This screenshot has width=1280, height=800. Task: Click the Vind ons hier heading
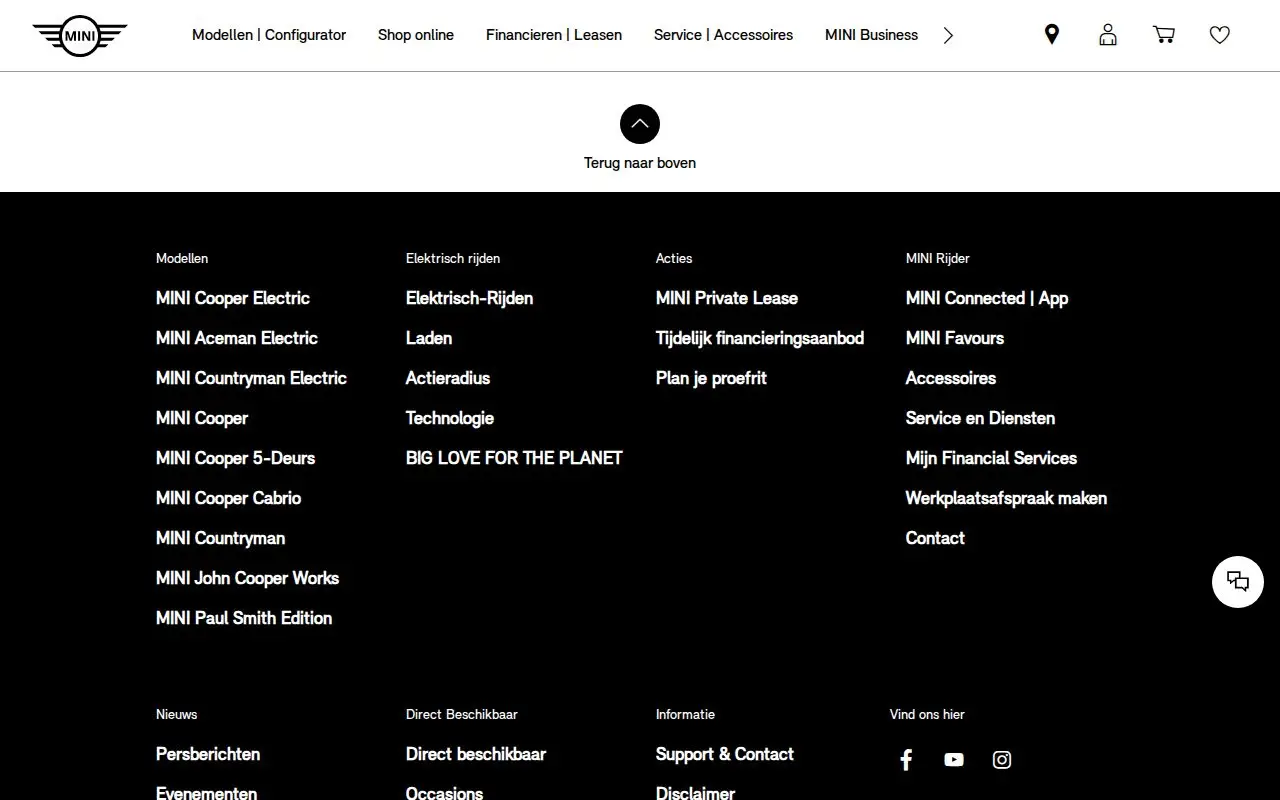(x=927, y=714)
